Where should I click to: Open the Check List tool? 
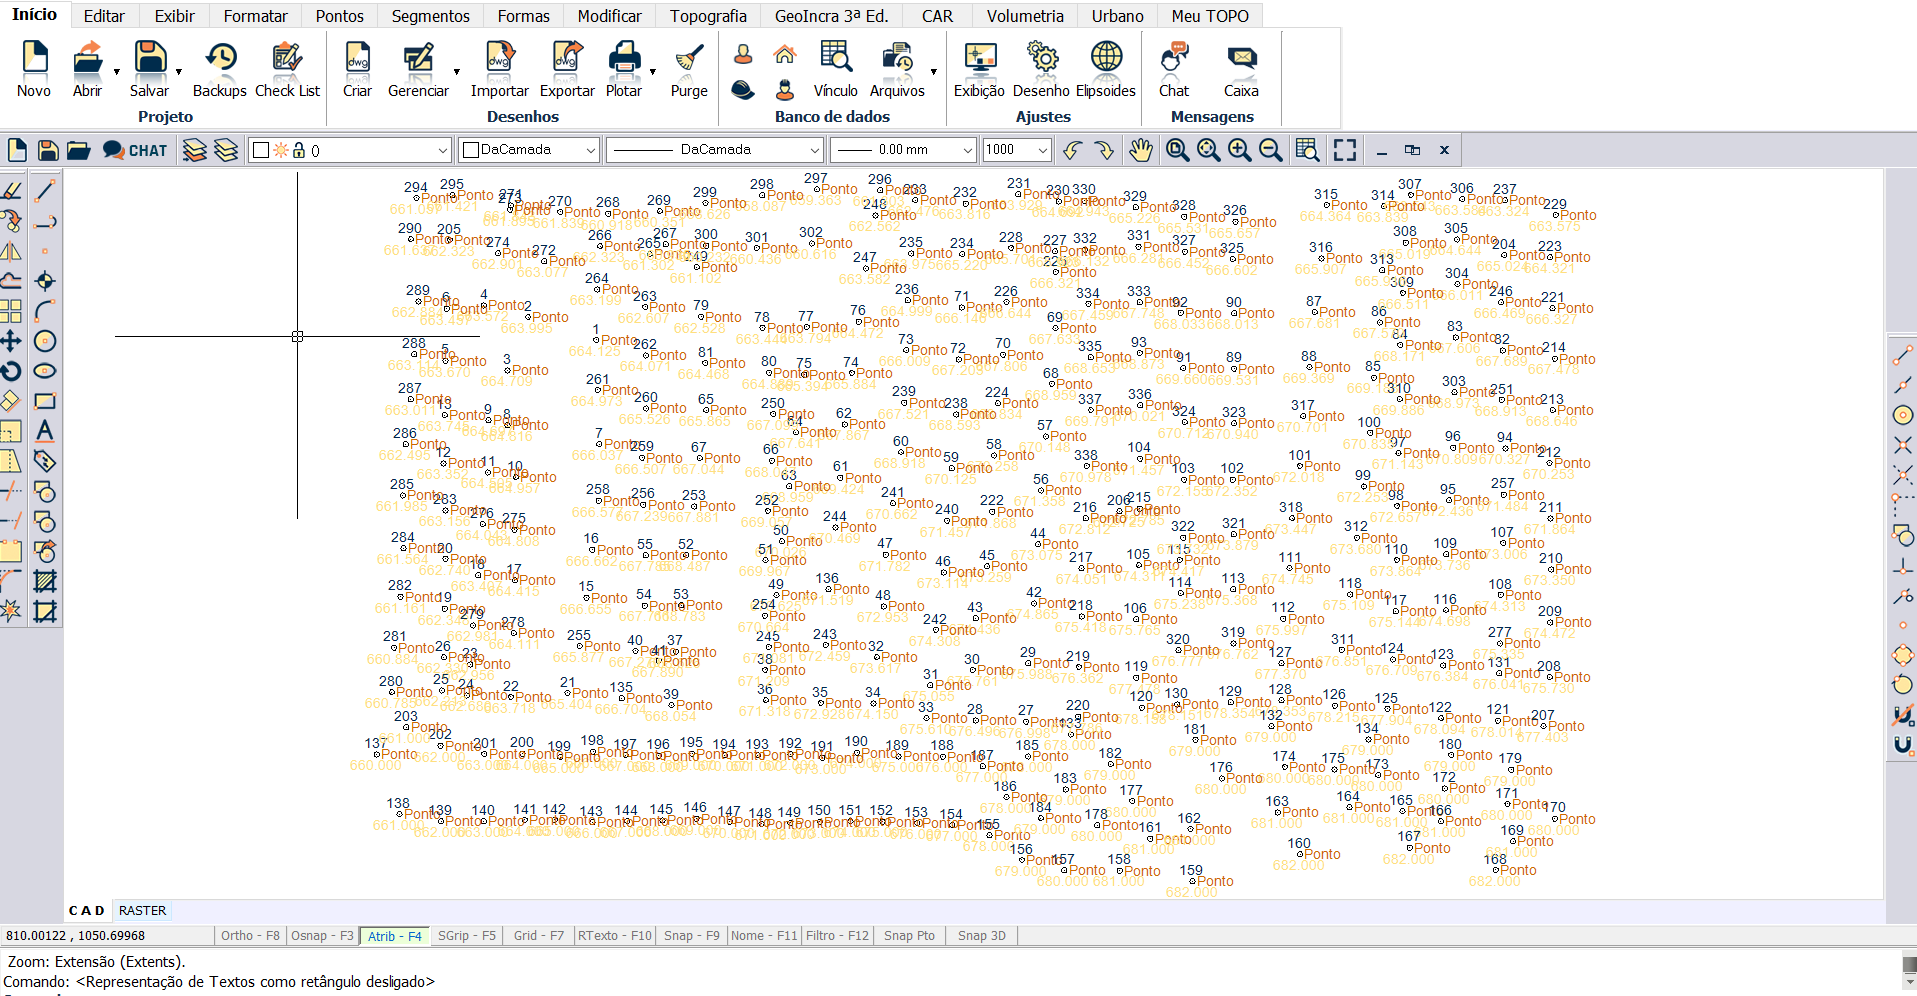click(x=287, y=68)
